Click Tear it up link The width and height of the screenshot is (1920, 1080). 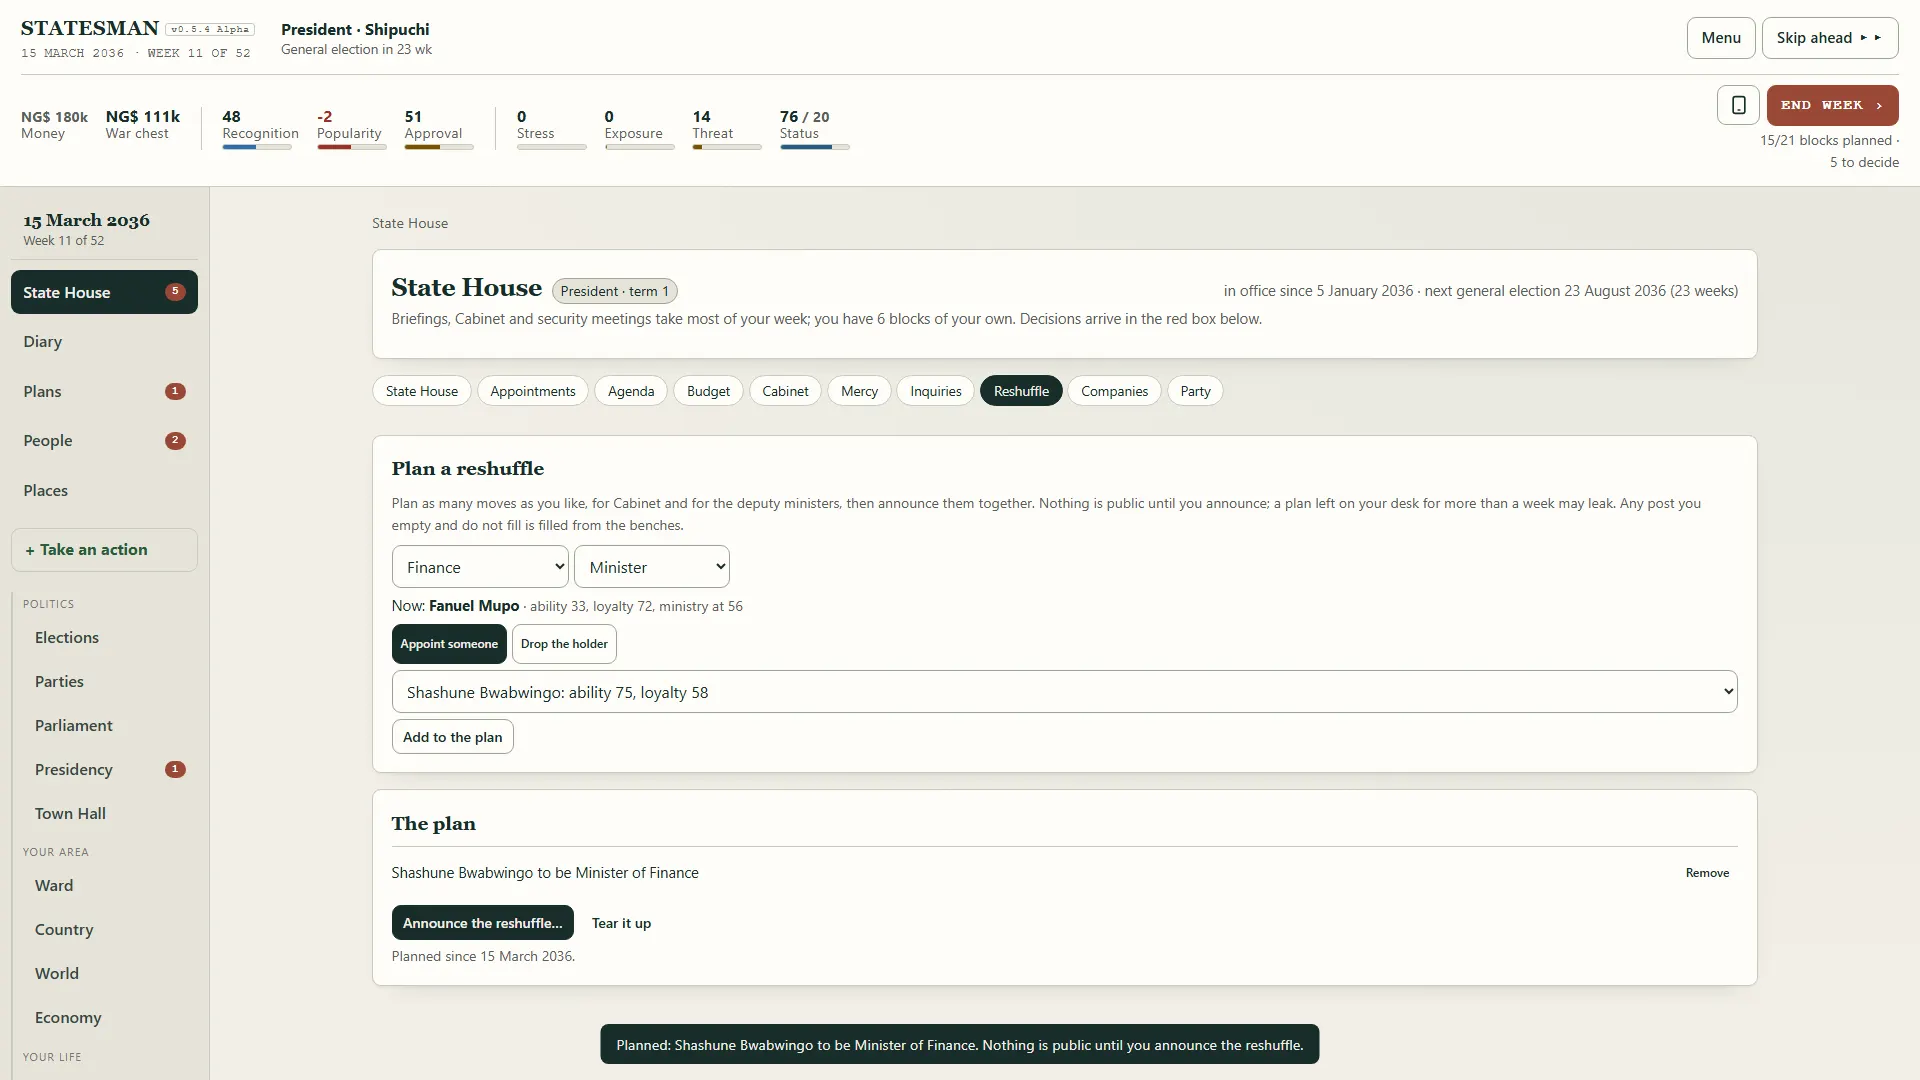coord(621,923)
